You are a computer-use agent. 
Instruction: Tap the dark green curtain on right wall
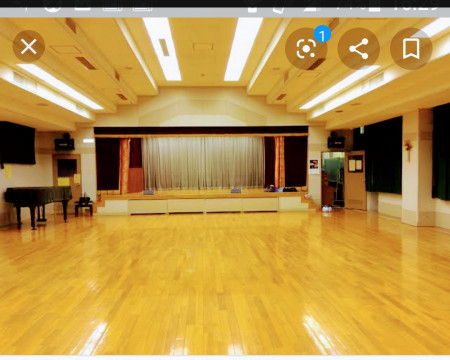coord(383,155)
